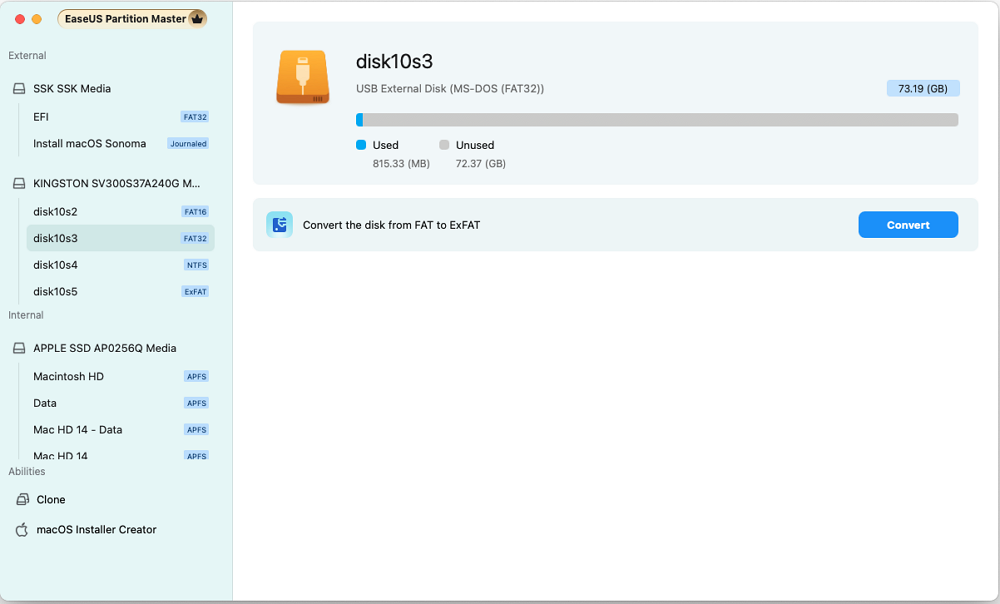This screenshot has height=604, width=1000.
Task: Click the Clone ability icon
Action: click(x=22, y=499)
